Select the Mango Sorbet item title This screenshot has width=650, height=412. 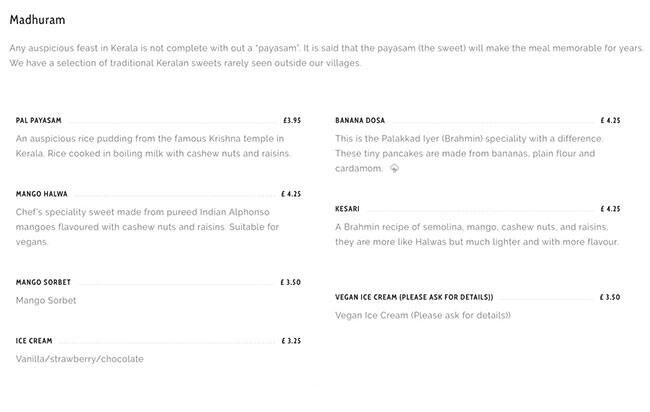pyautogui.click(x=43, y=282)
